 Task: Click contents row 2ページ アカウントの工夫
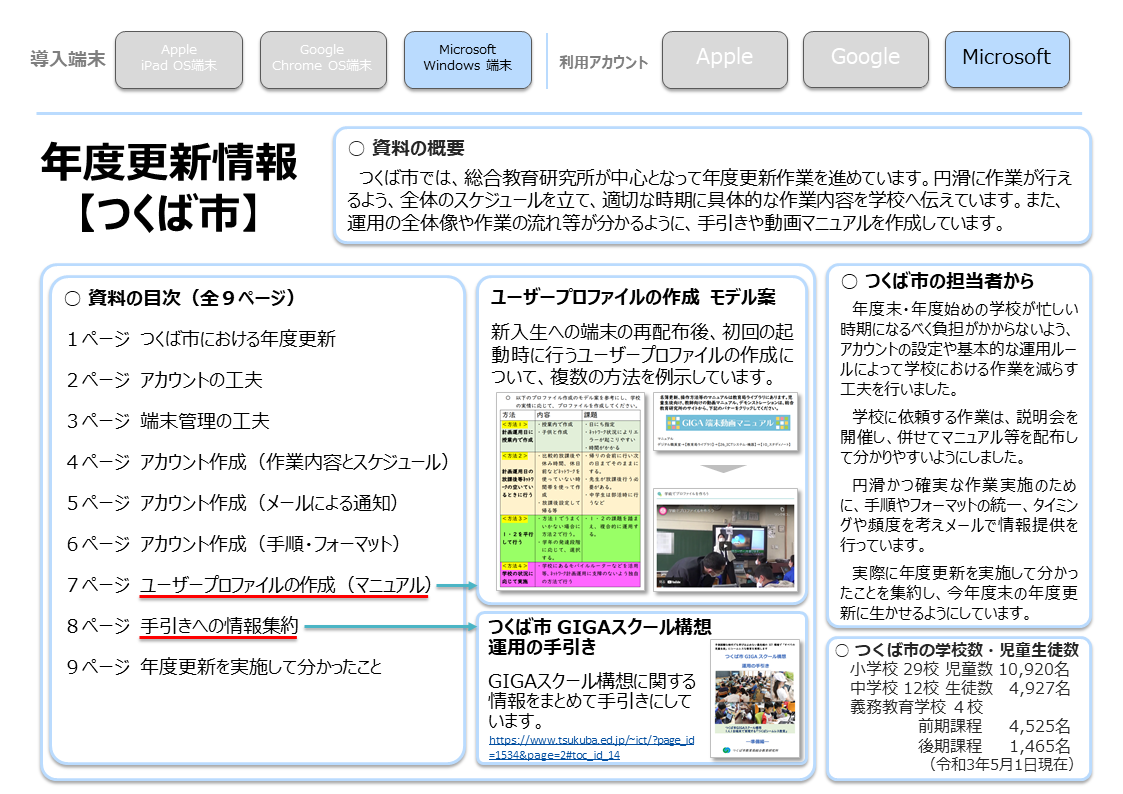point(165,379)
